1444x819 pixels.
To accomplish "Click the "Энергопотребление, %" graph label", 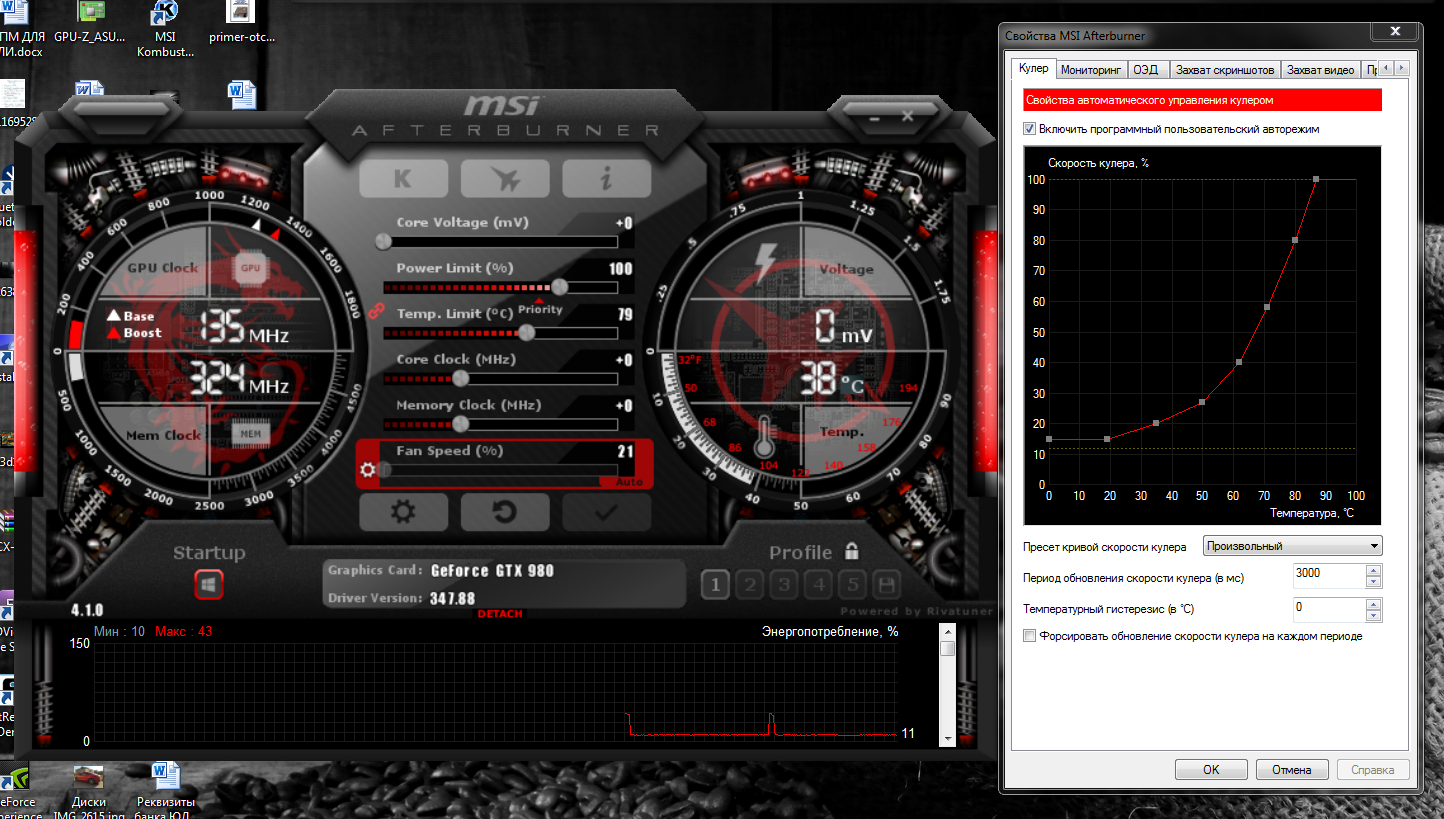I will click(x=830, y=631).
